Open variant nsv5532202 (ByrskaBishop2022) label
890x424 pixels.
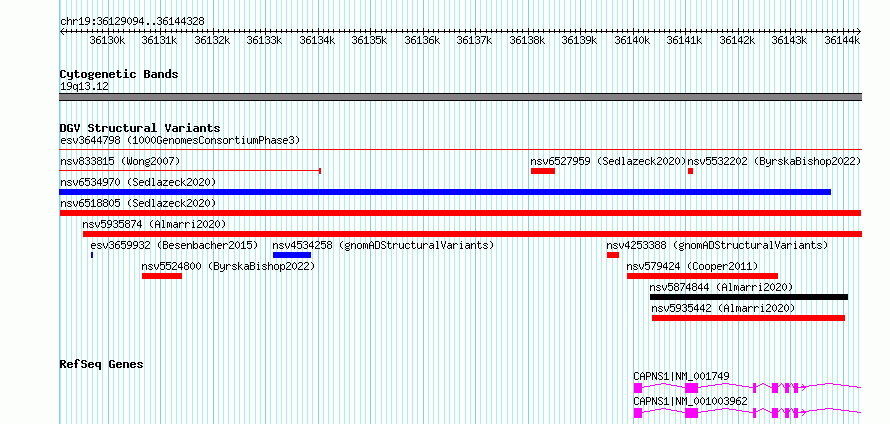tap(774, 162)
